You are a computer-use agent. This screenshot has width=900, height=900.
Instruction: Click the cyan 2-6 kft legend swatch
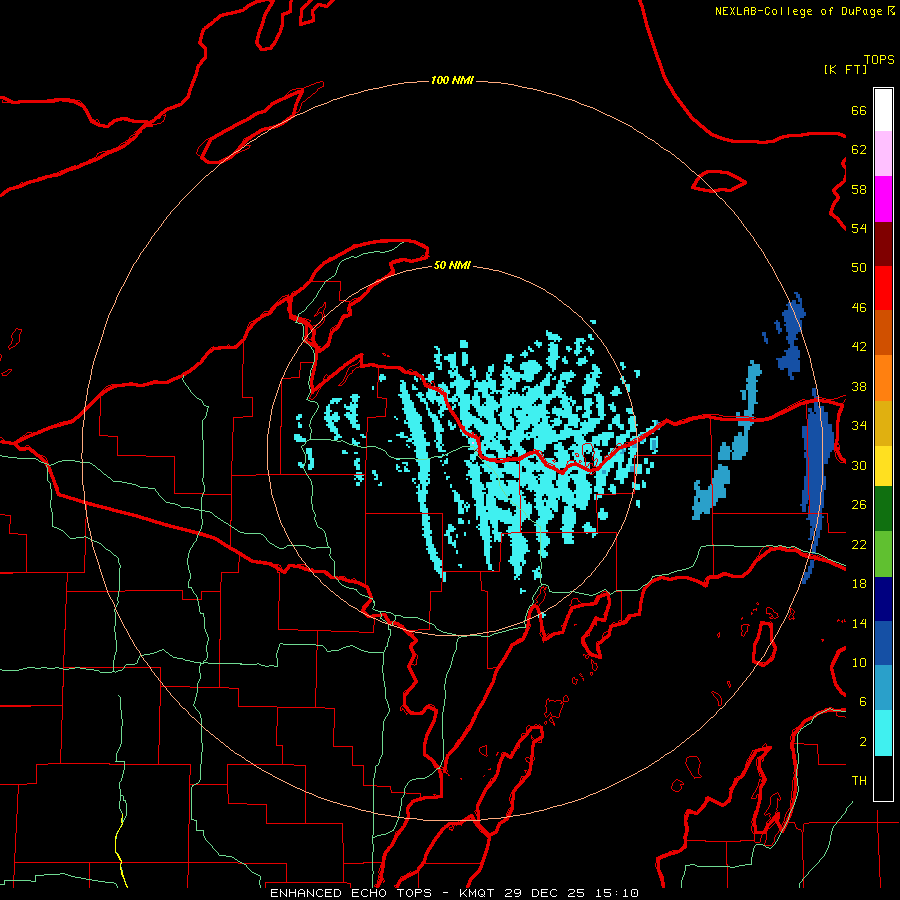coord(883,733)
